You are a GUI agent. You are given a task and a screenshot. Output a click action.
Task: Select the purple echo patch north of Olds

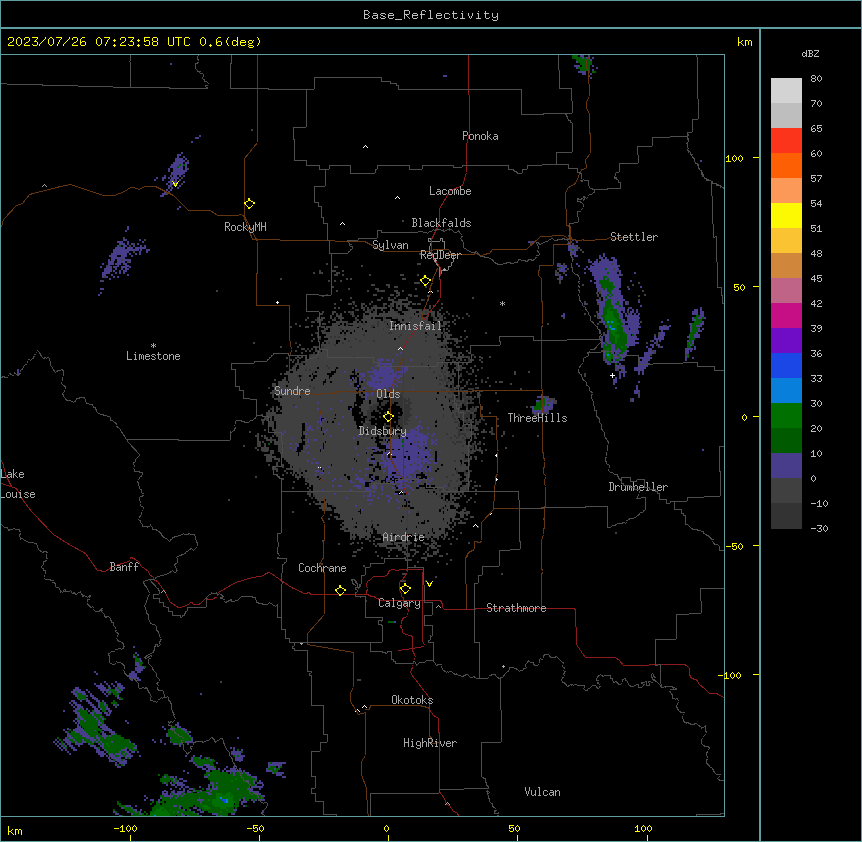(x=382, y=374)
